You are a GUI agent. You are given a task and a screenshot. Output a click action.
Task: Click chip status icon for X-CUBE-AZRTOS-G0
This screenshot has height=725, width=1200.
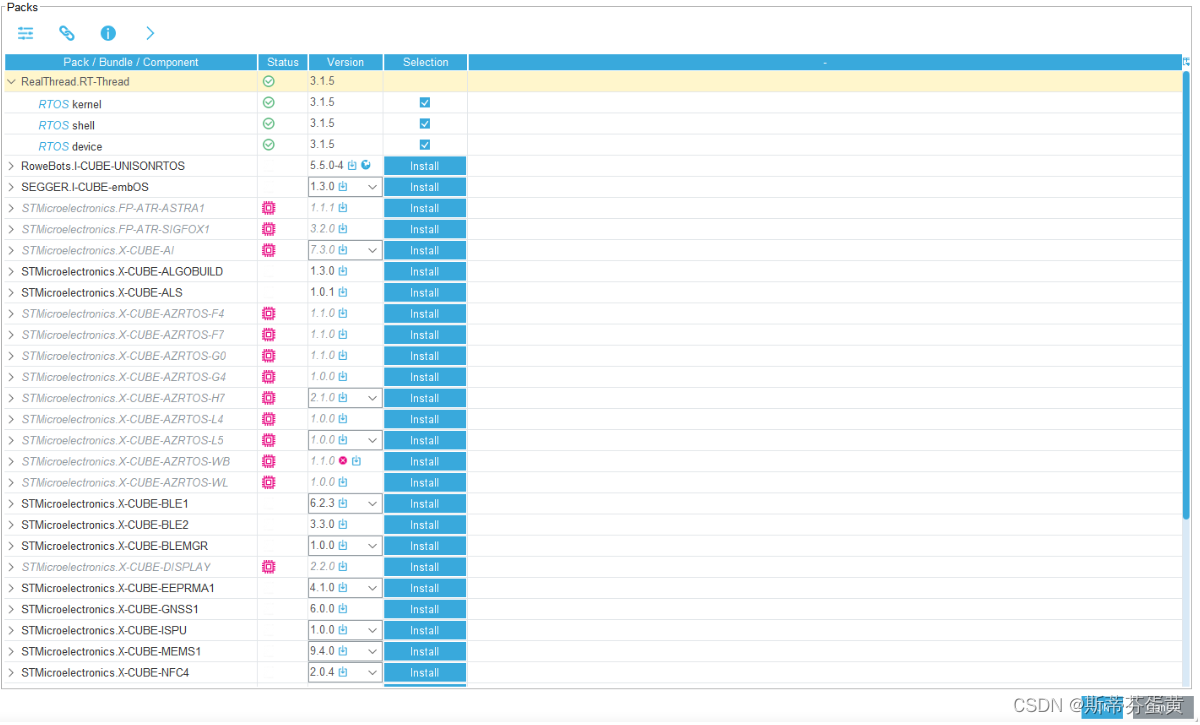click(268, 355)
